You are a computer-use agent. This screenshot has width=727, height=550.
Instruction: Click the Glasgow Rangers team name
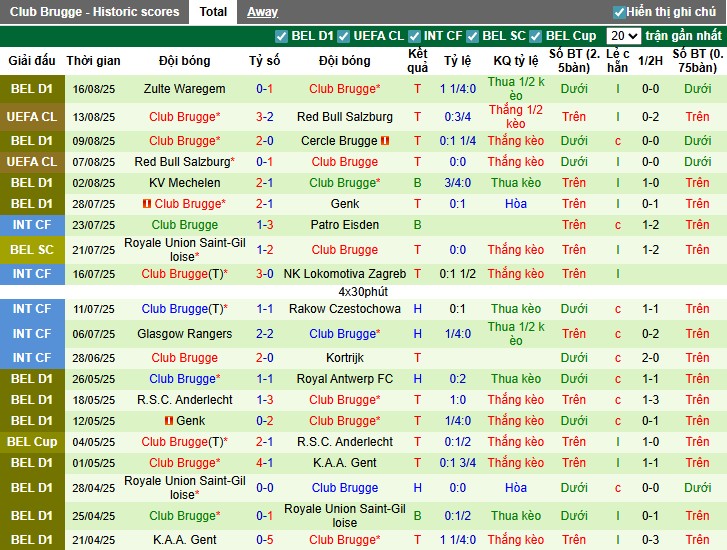click(x=184, y=334)
